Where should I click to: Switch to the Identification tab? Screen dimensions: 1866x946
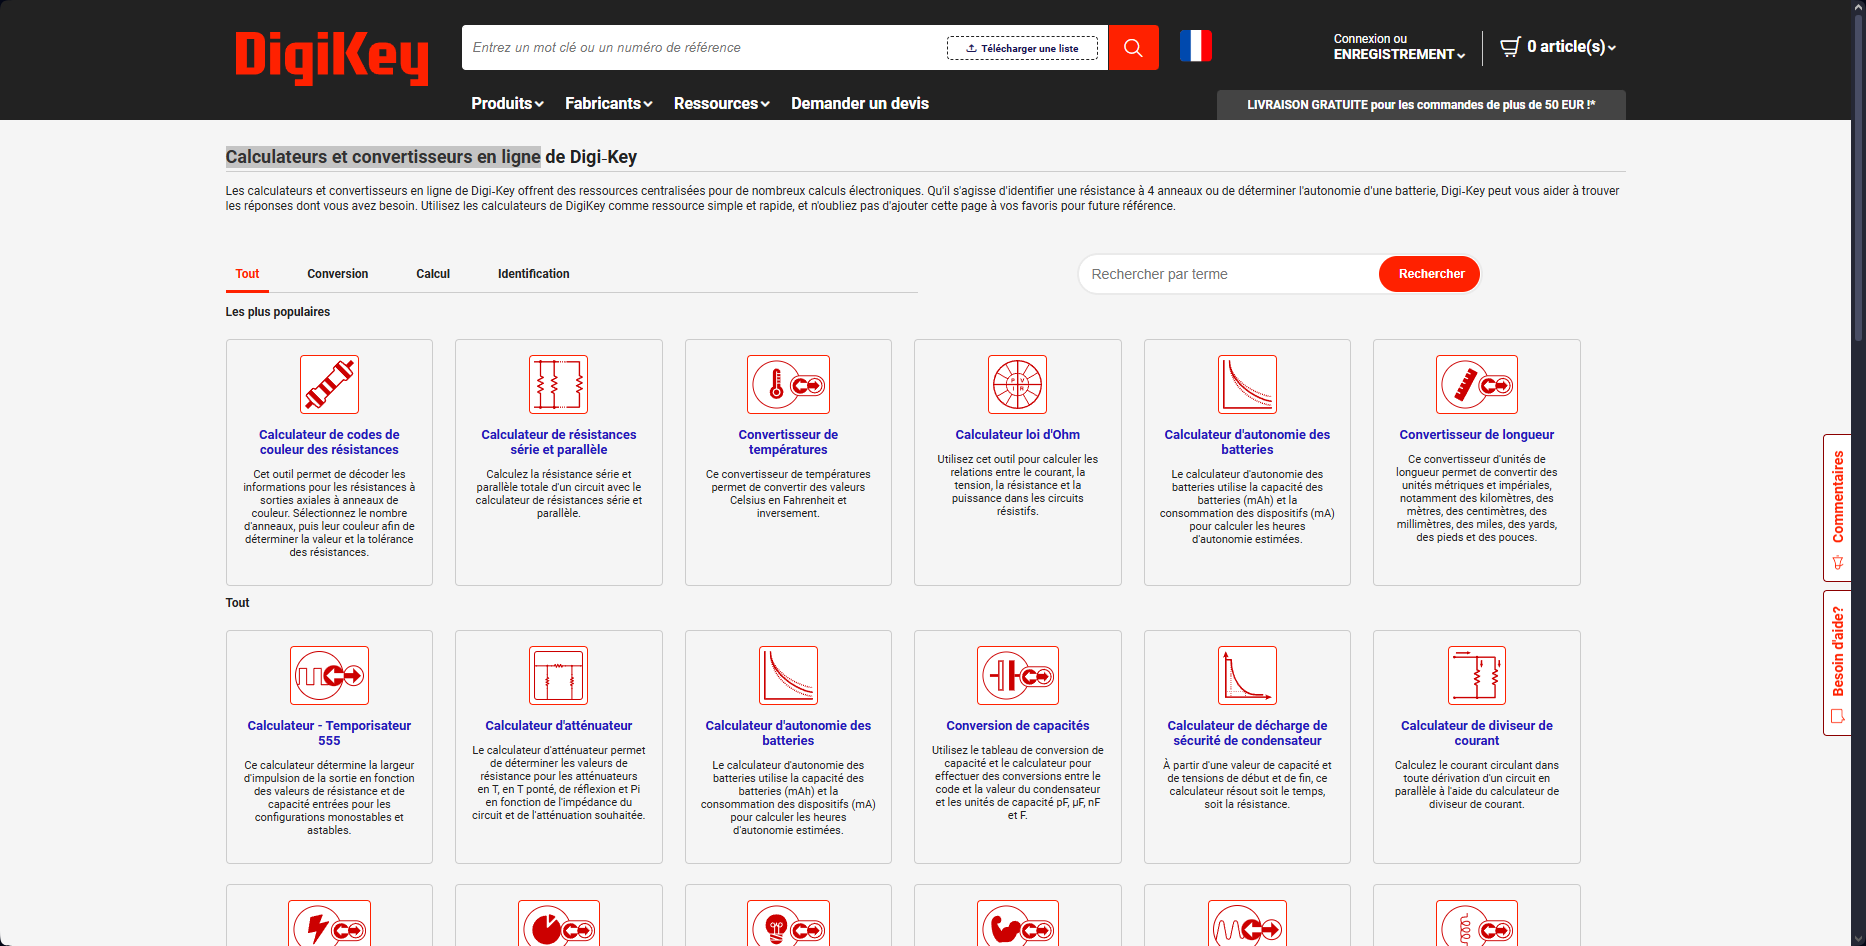533,273
